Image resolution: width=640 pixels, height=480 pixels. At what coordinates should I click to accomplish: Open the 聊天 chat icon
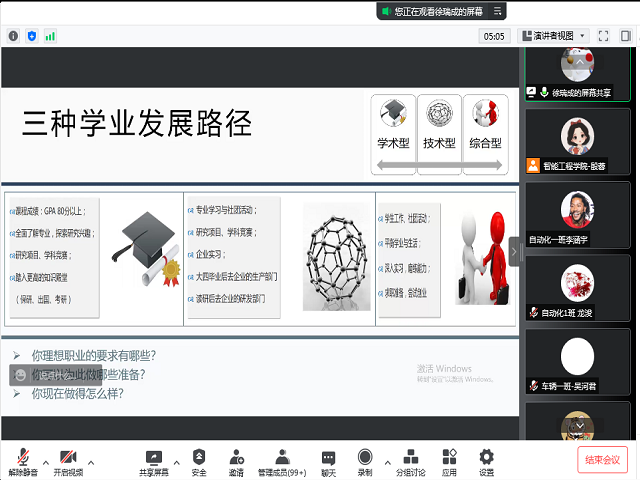[329, 460]
